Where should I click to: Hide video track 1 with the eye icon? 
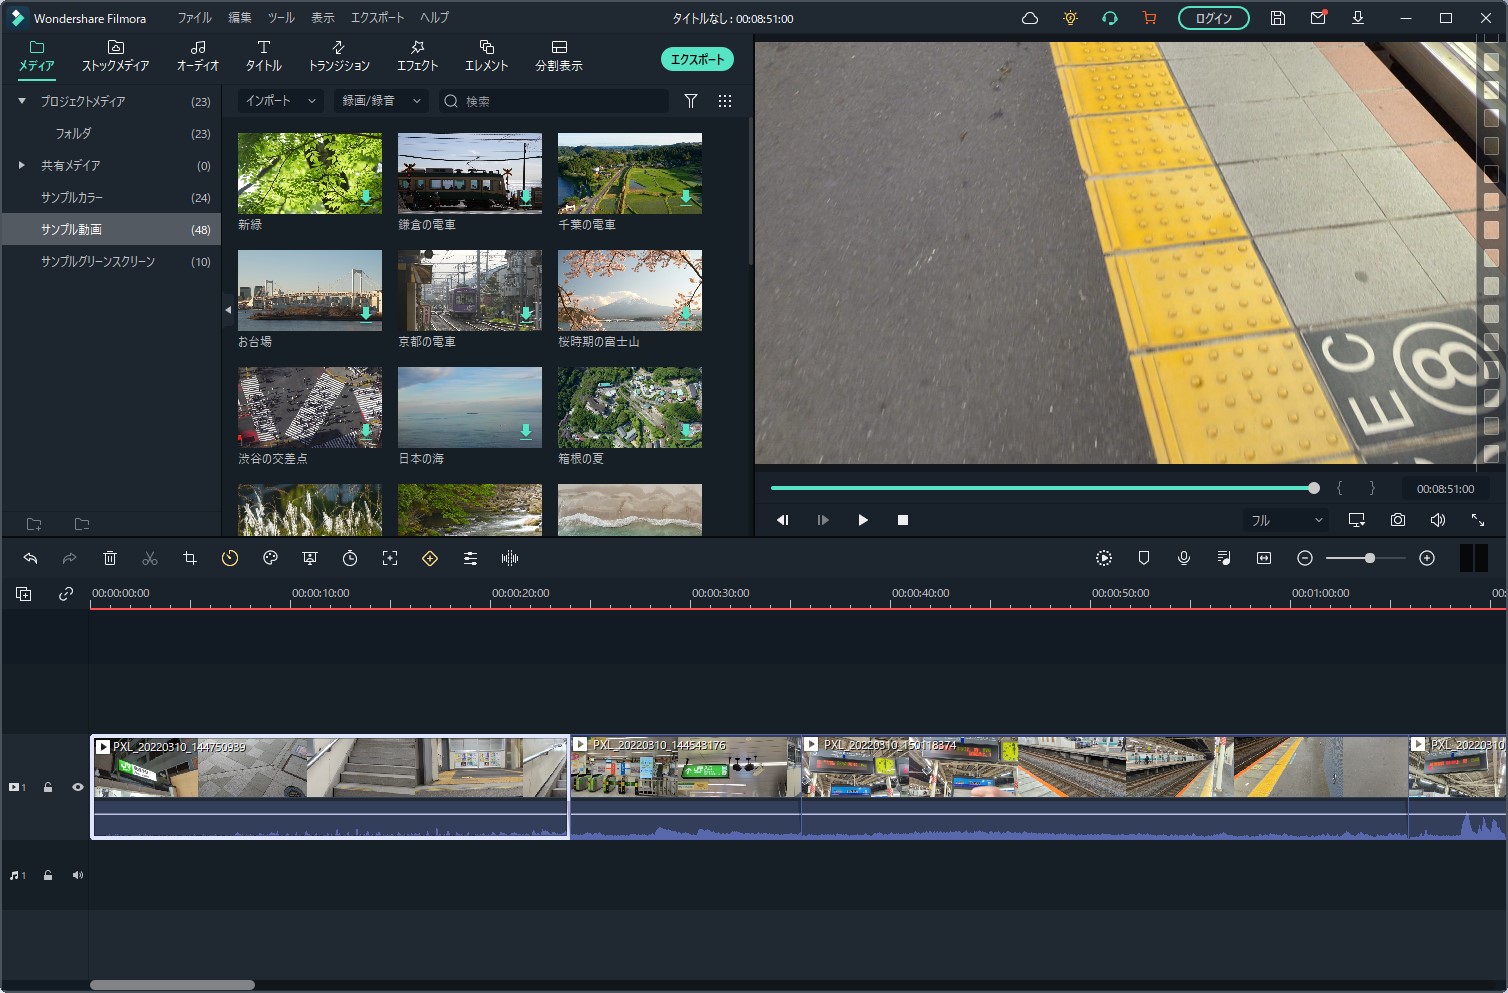tap(78, 788)
